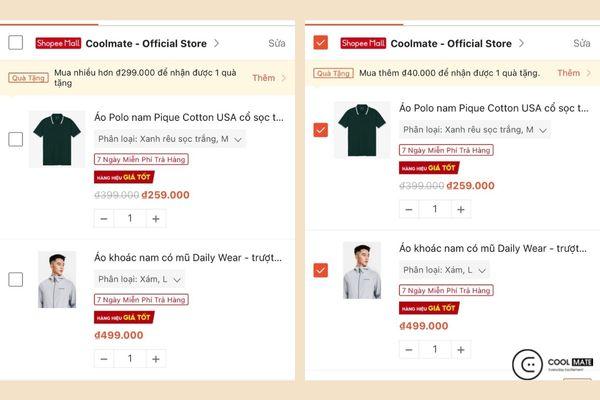This screenshot has height=400, width=600.
Task: Click plus for polo quantity in right panel
Action: [461, 209]
